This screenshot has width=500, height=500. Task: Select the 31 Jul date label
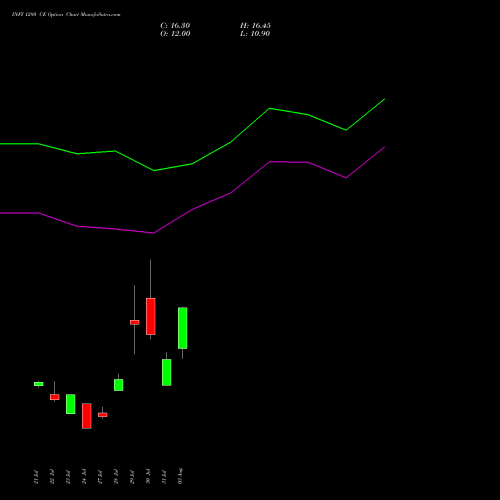tap(164, 477)
